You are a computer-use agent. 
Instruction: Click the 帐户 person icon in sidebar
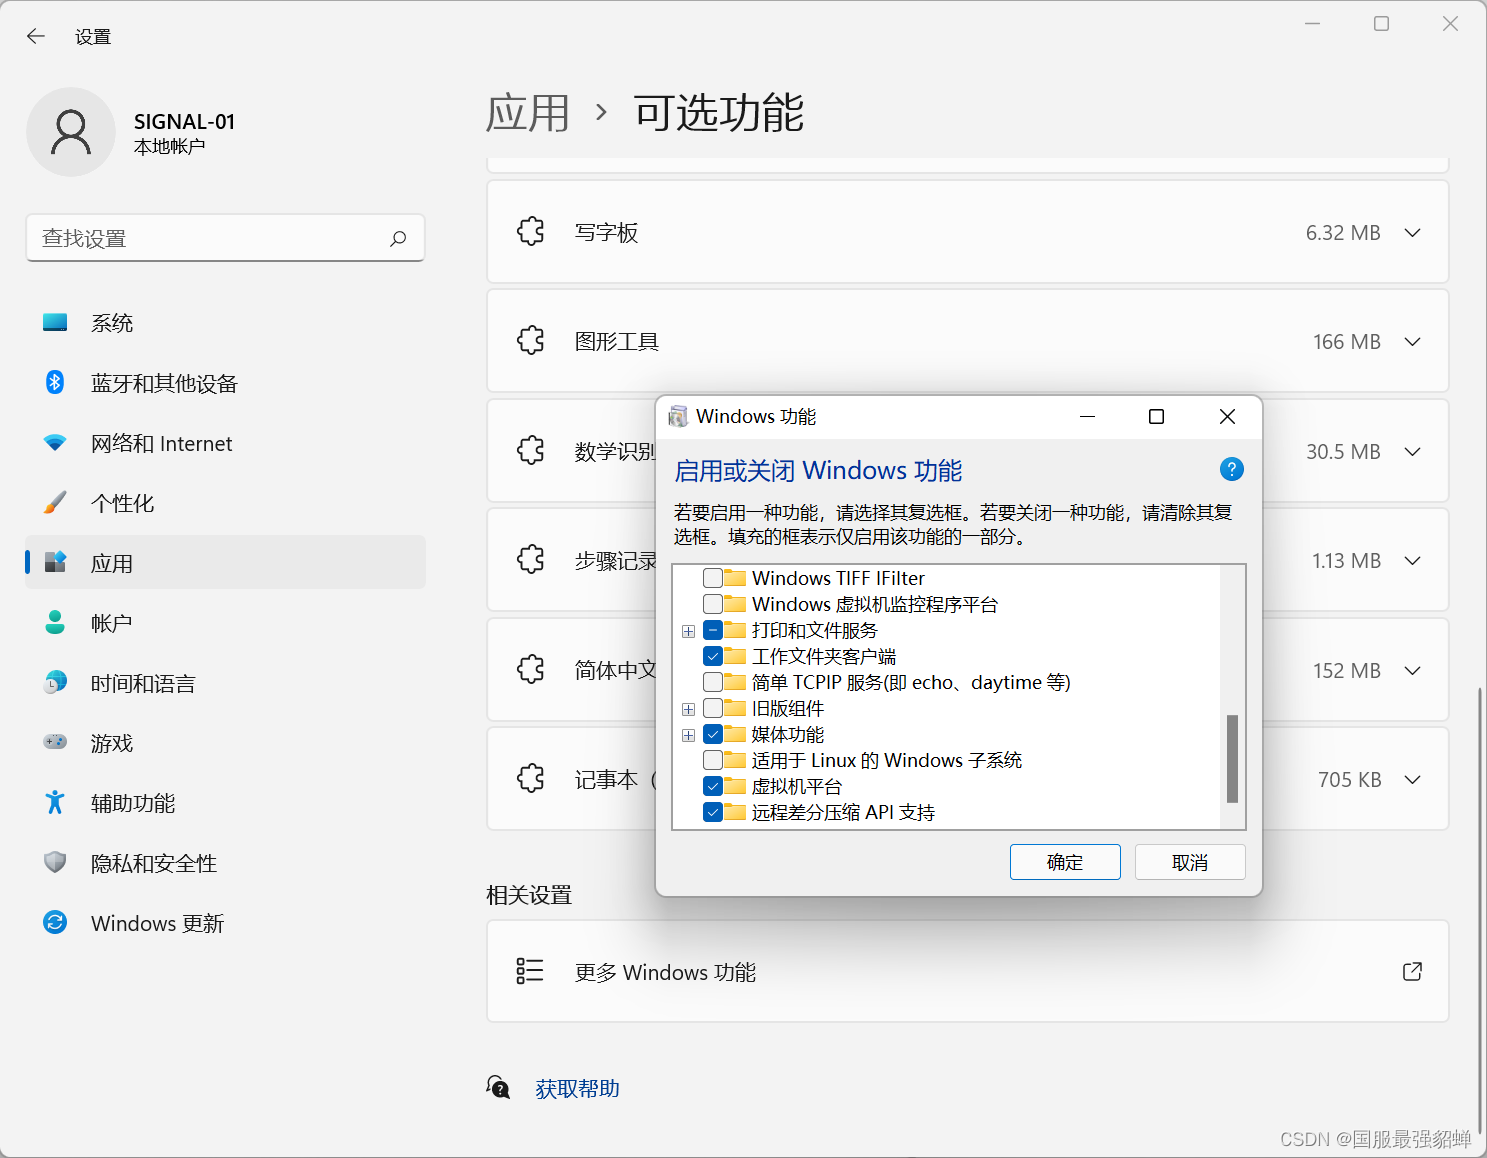point(55,623)
